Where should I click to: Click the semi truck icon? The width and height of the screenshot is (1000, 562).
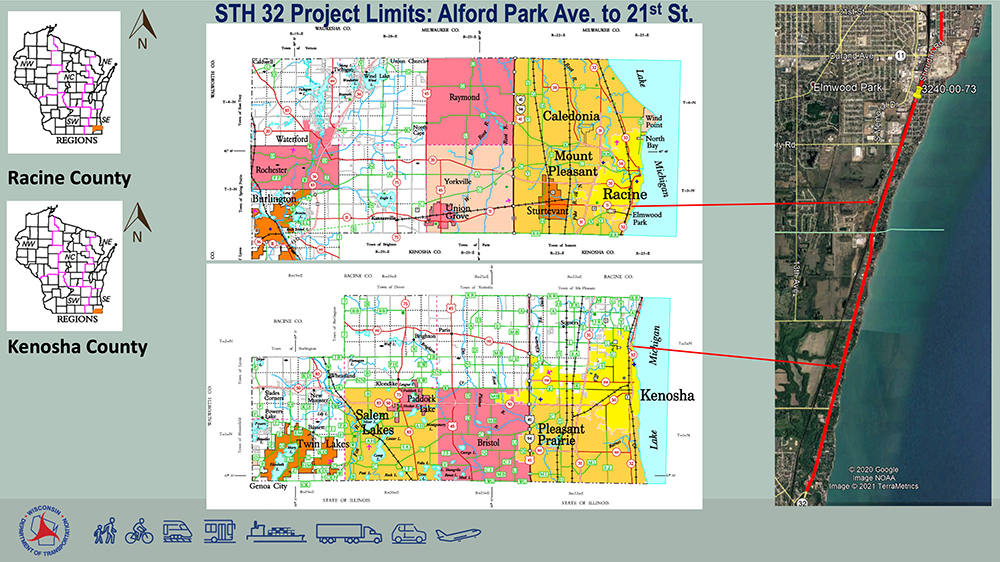(348, 532)
